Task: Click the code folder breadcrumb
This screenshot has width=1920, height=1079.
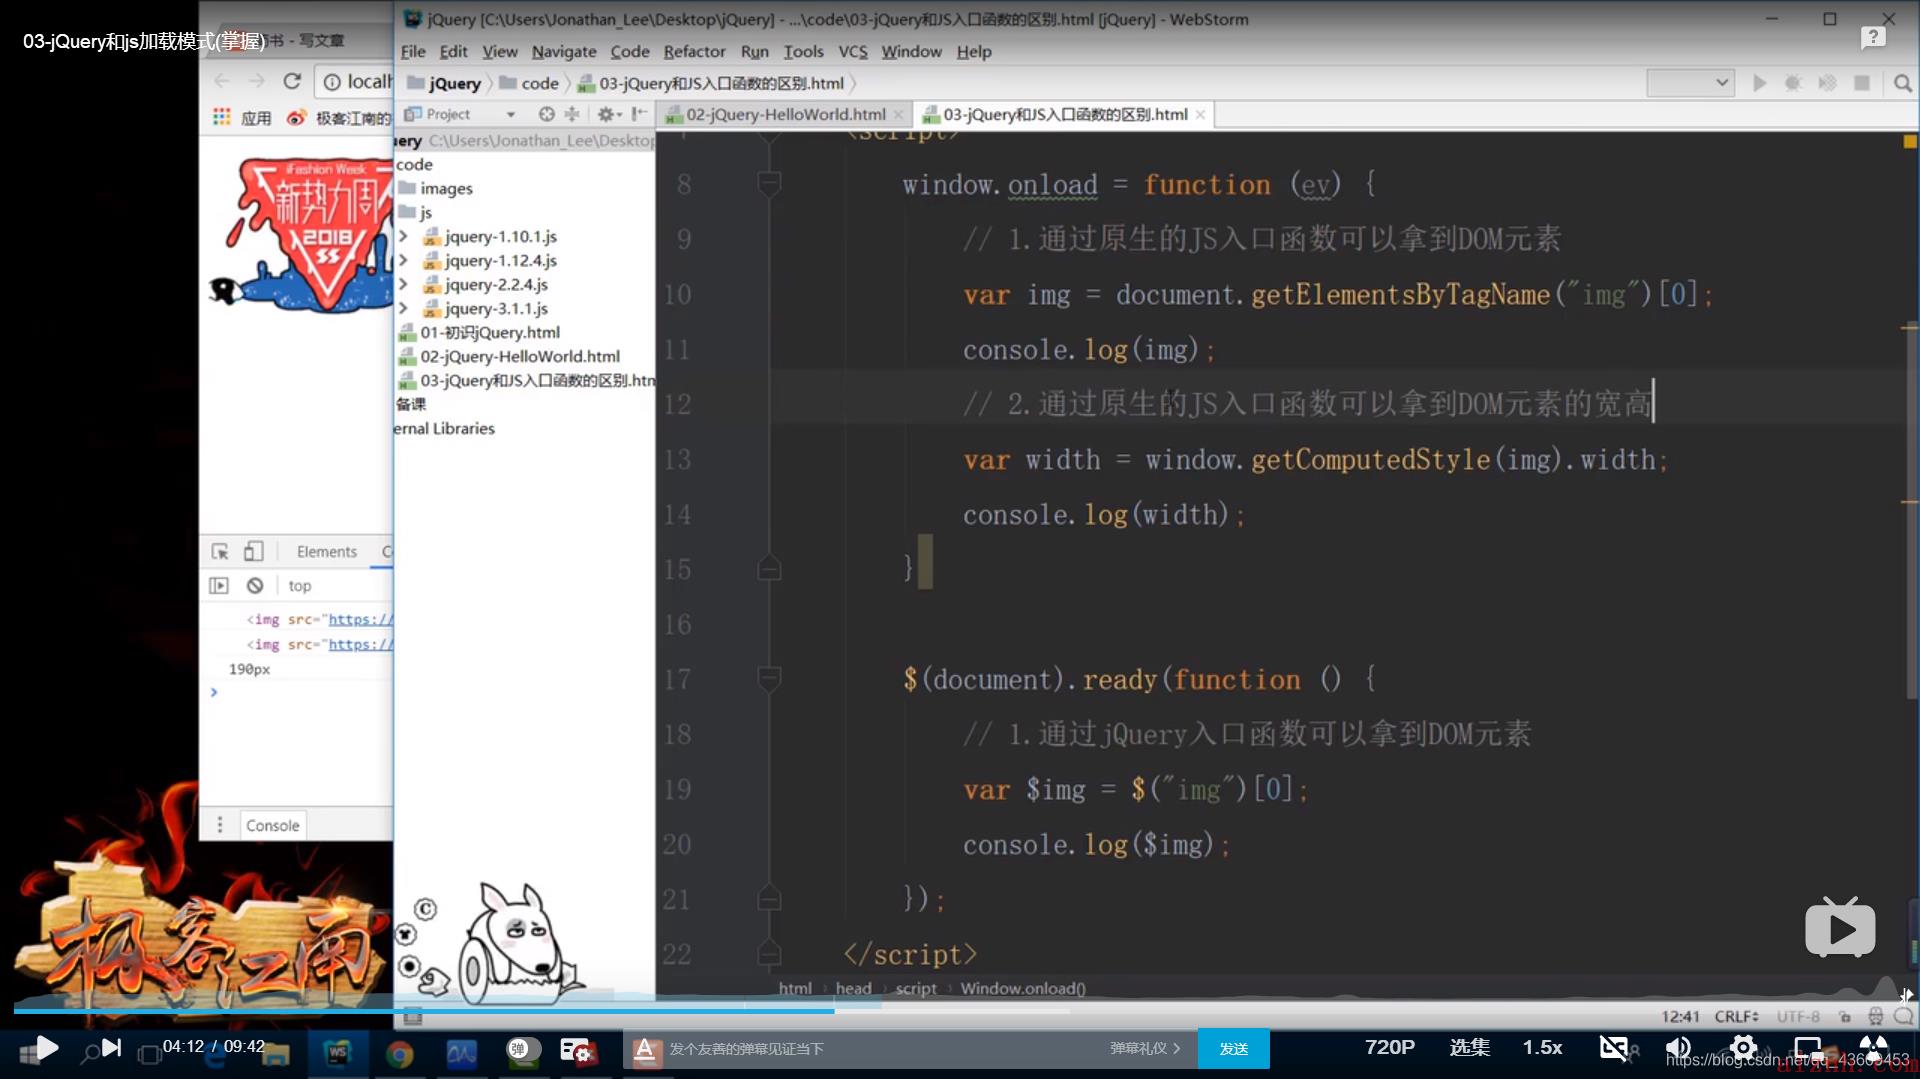Action: tap(529, 83)
